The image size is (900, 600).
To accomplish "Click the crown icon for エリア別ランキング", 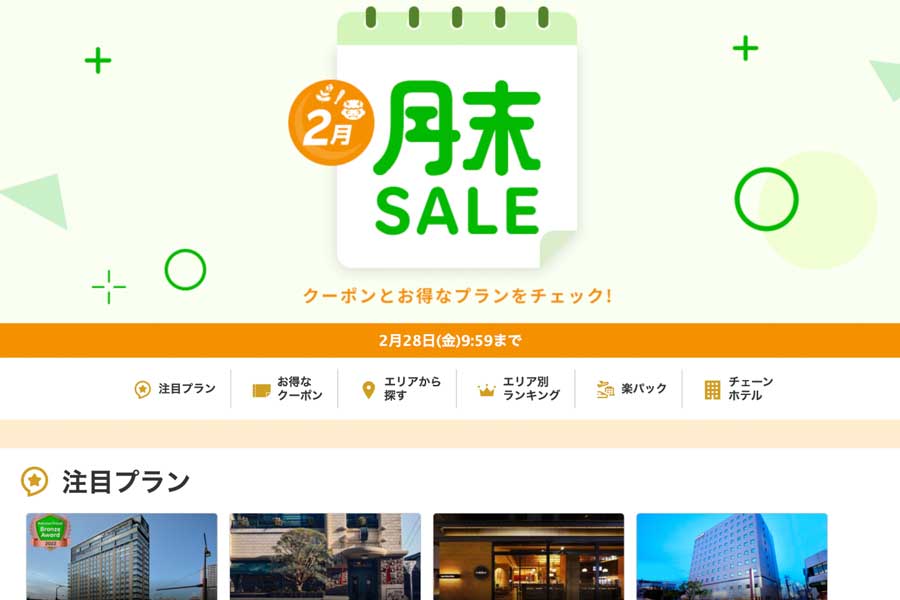I will (x=486, y=390).
